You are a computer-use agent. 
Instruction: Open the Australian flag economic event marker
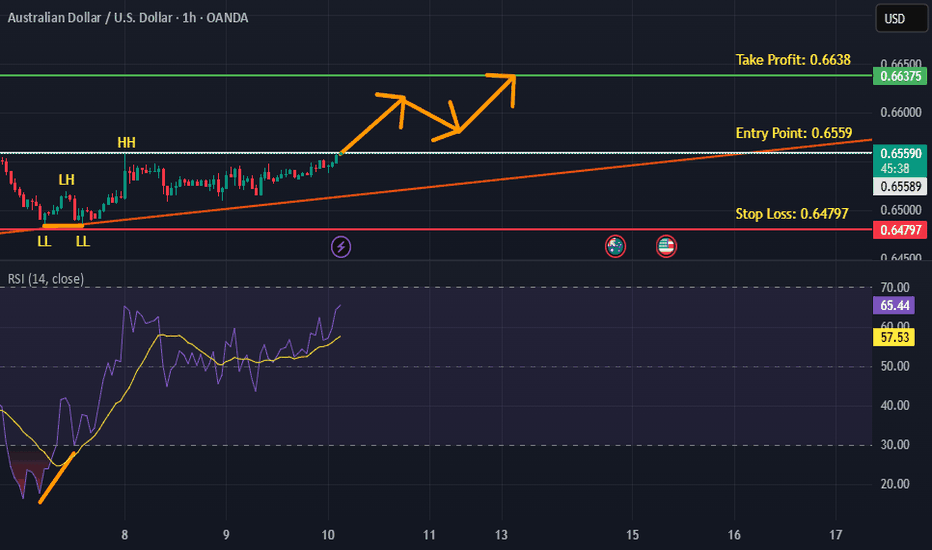tap(615, 246)
